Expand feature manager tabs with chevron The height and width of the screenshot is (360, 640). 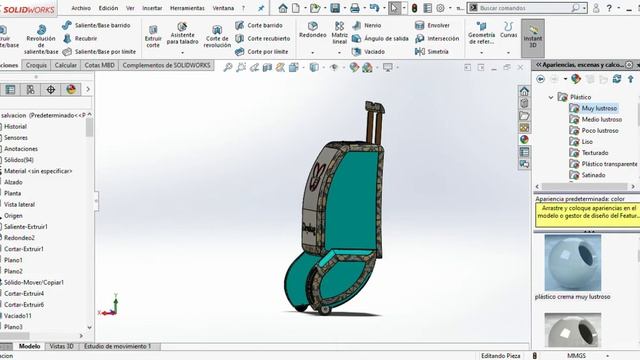pos(88,89)
